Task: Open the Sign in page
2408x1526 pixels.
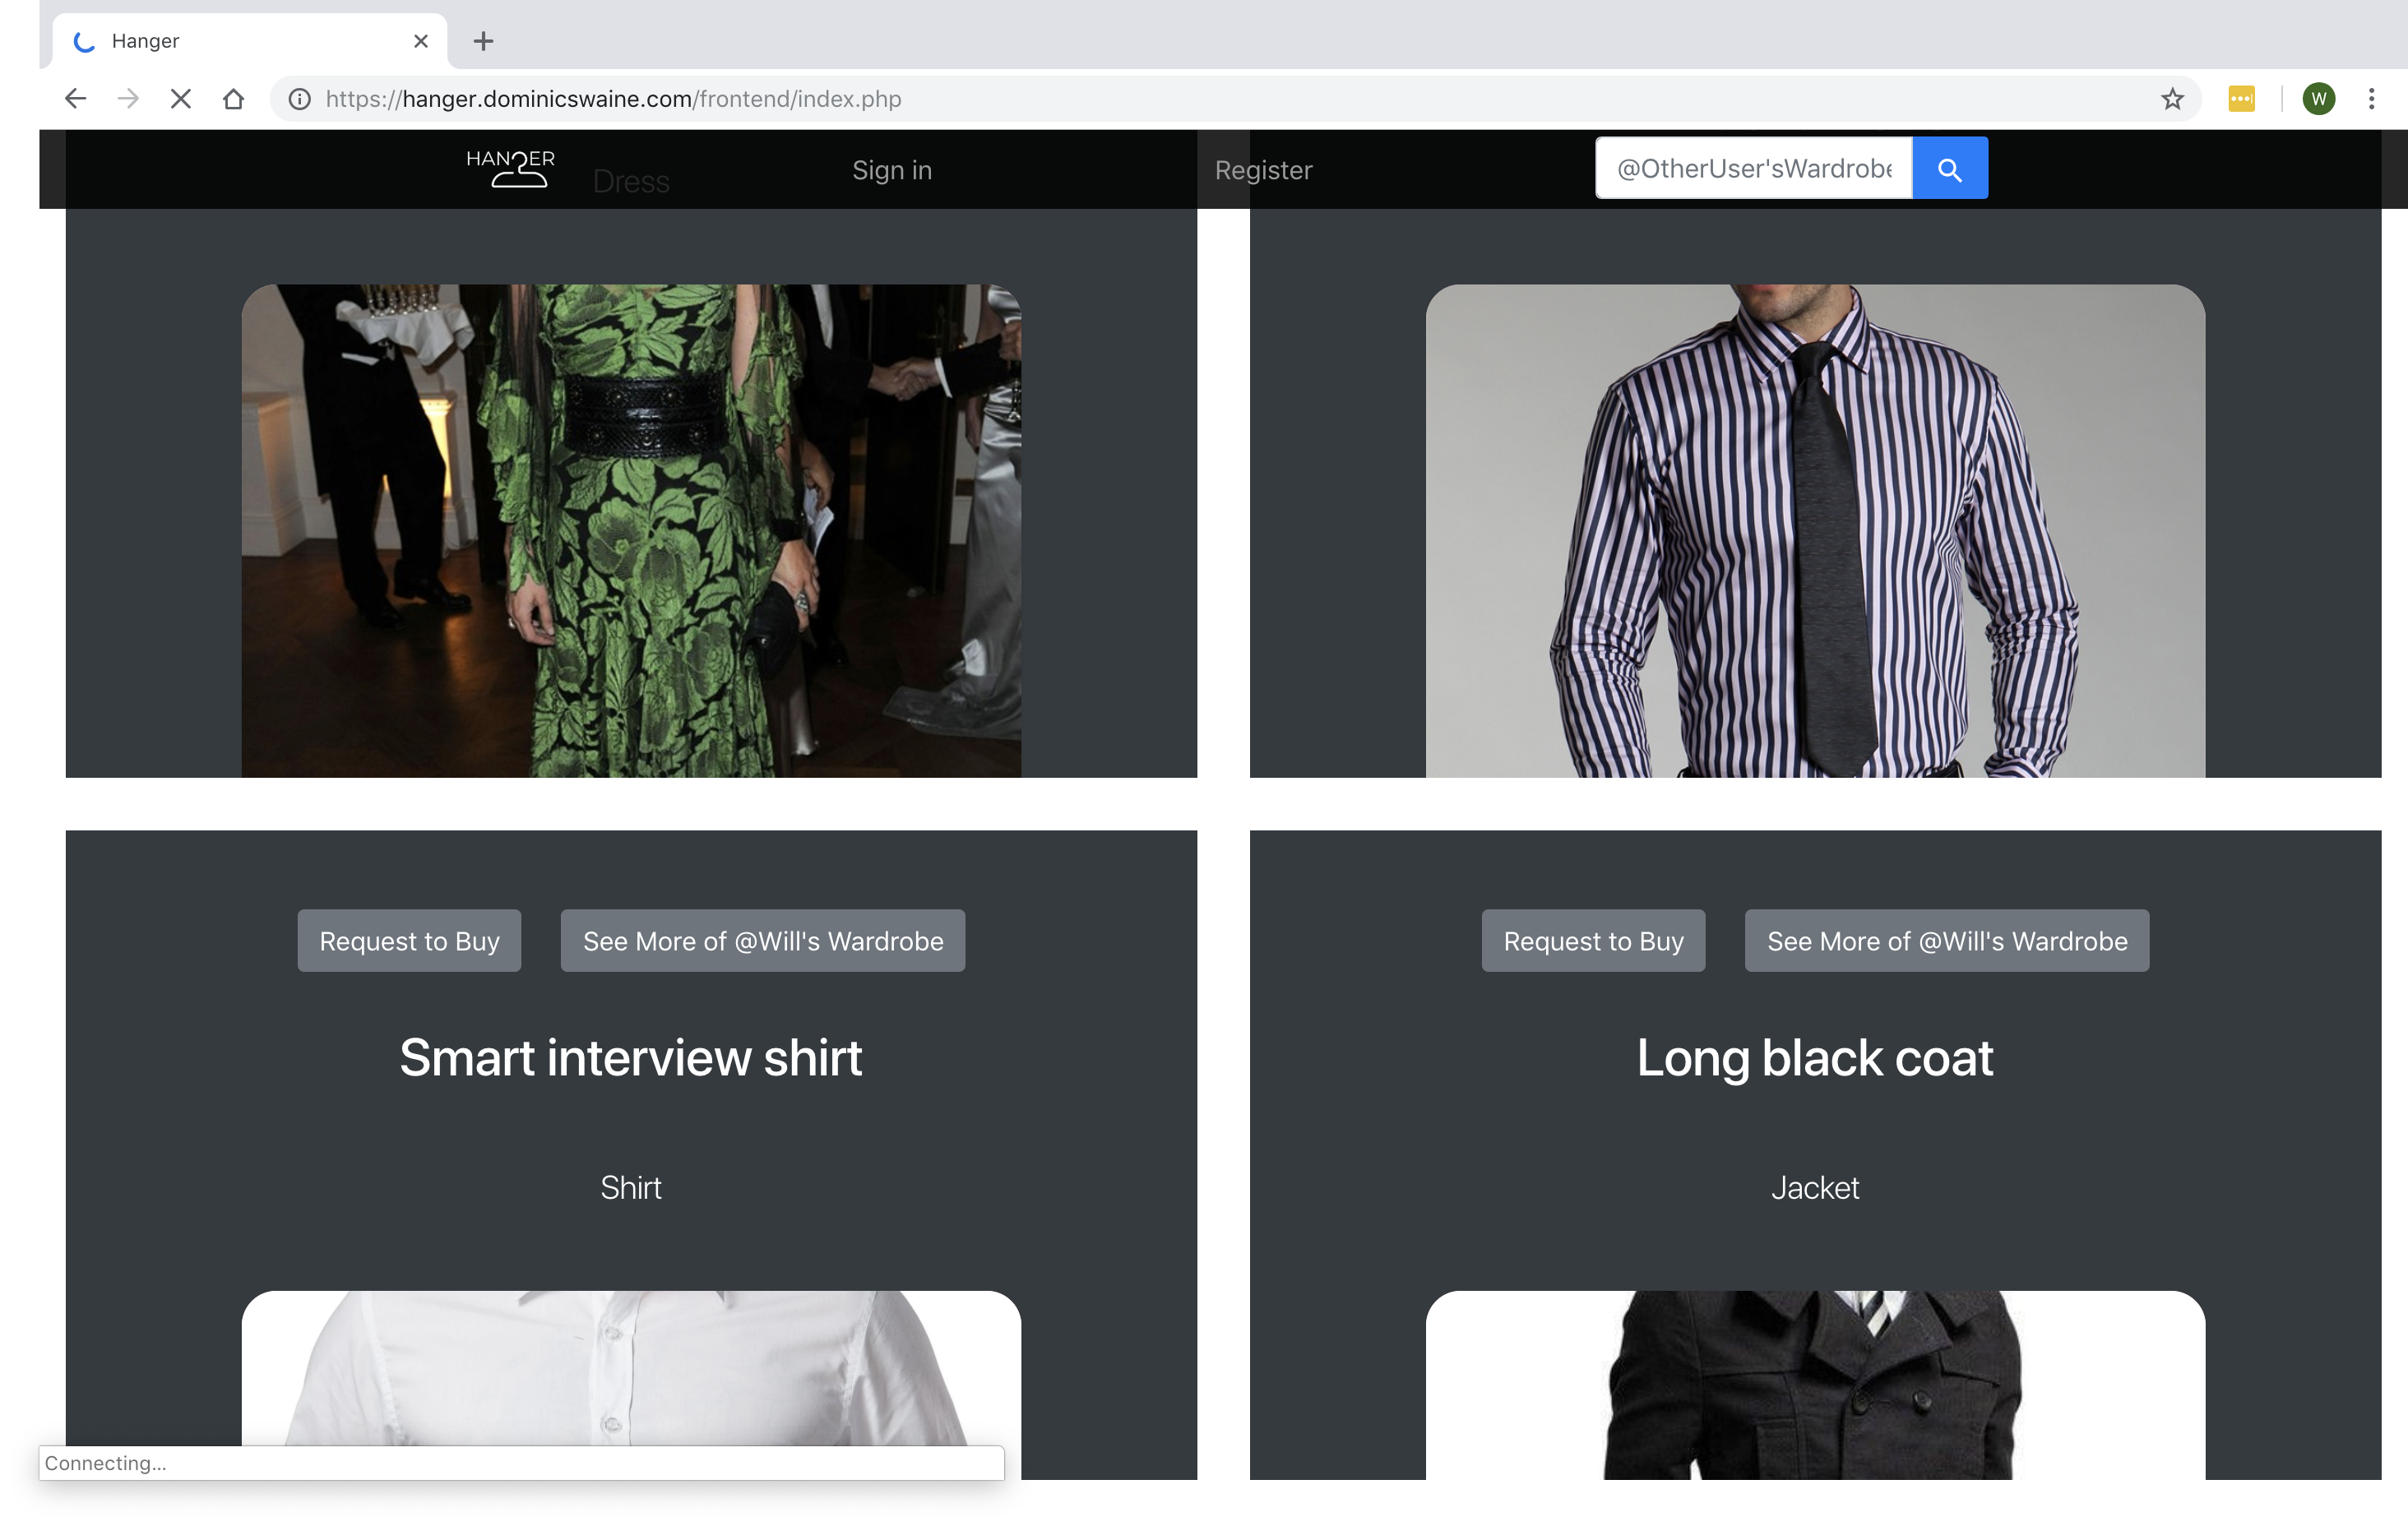Action: pyautogui.click(x=891, y=170)
